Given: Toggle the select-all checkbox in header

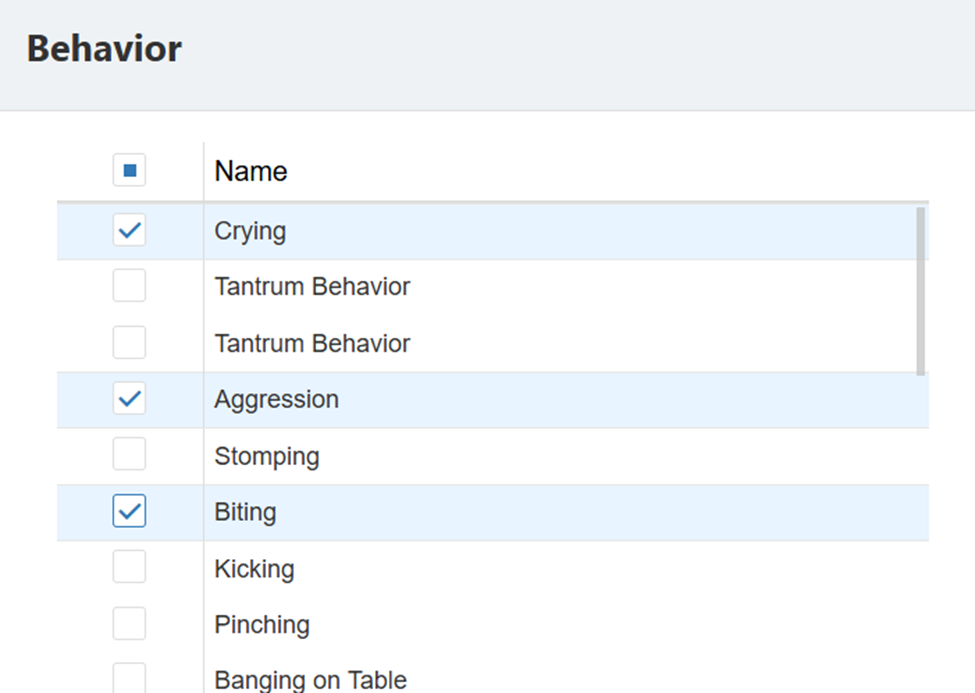Looking at the screenshot, I should [129, 170].
